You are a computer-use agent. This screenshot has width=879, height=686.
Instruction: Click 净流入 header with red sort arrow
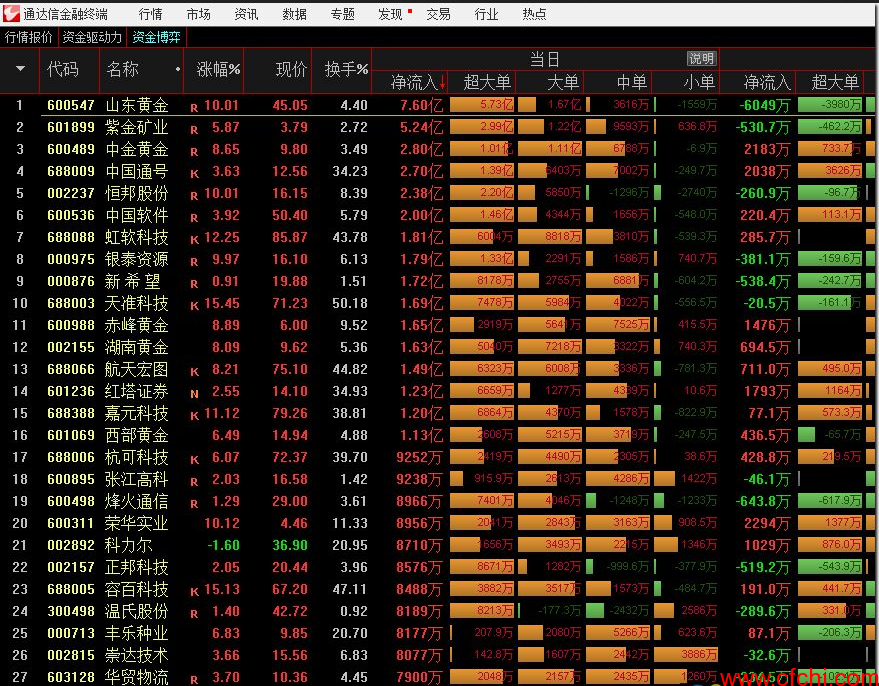[x=418, y=82]
